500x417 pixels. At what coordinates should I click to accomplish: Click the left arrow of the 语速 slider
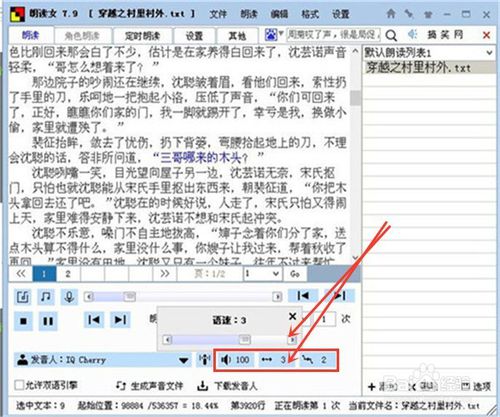coord(168,340)
